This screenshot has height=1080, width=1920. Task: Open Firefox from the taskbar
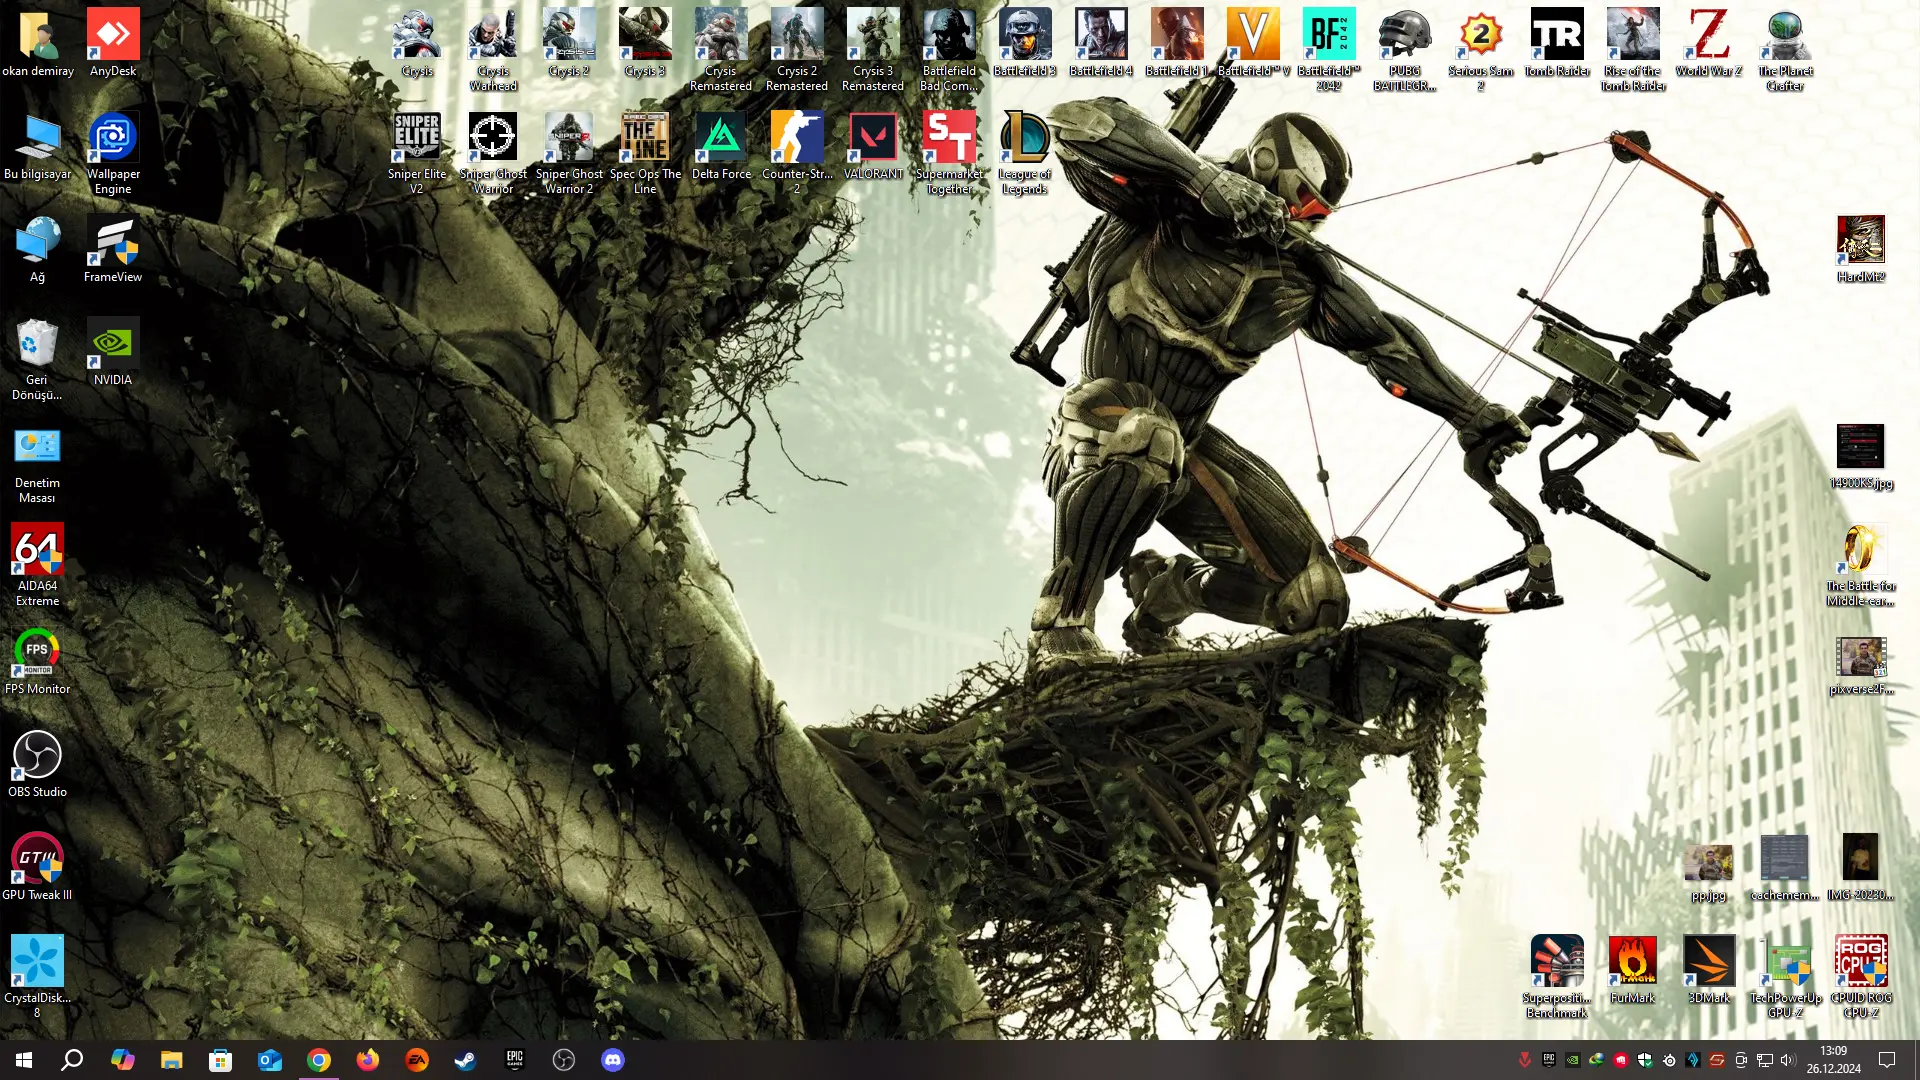tap(368, 1060)
